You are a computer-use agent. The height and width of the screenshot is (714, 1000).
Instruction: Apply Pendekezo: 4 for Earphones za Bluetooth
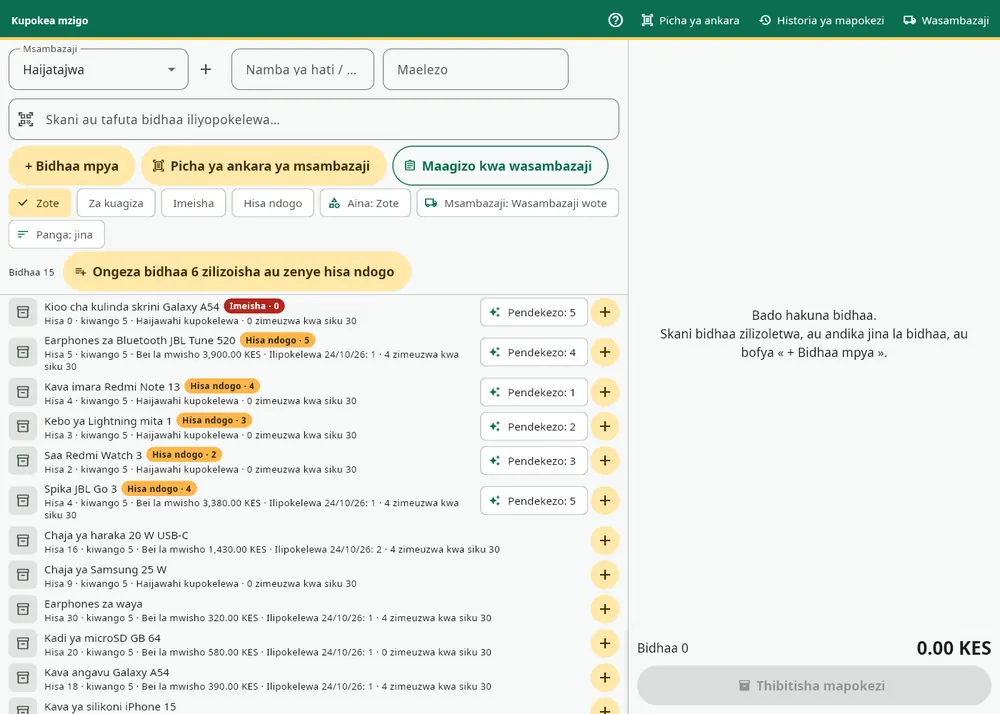click(x=534, y=352)
